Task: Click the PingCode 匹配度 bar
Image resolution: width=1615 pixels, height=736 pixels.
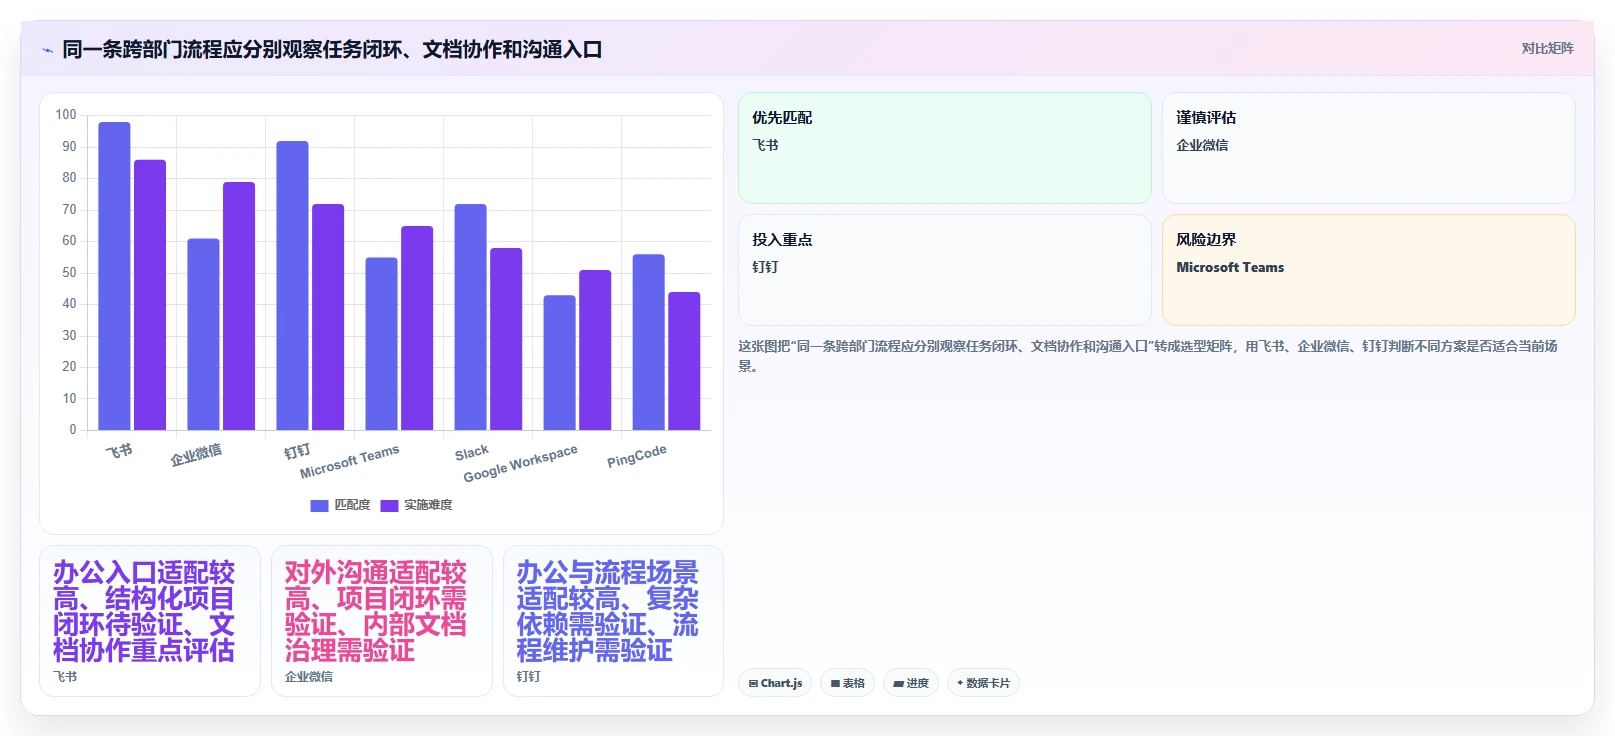Action: pyautogui.click(x=648, y=342)
